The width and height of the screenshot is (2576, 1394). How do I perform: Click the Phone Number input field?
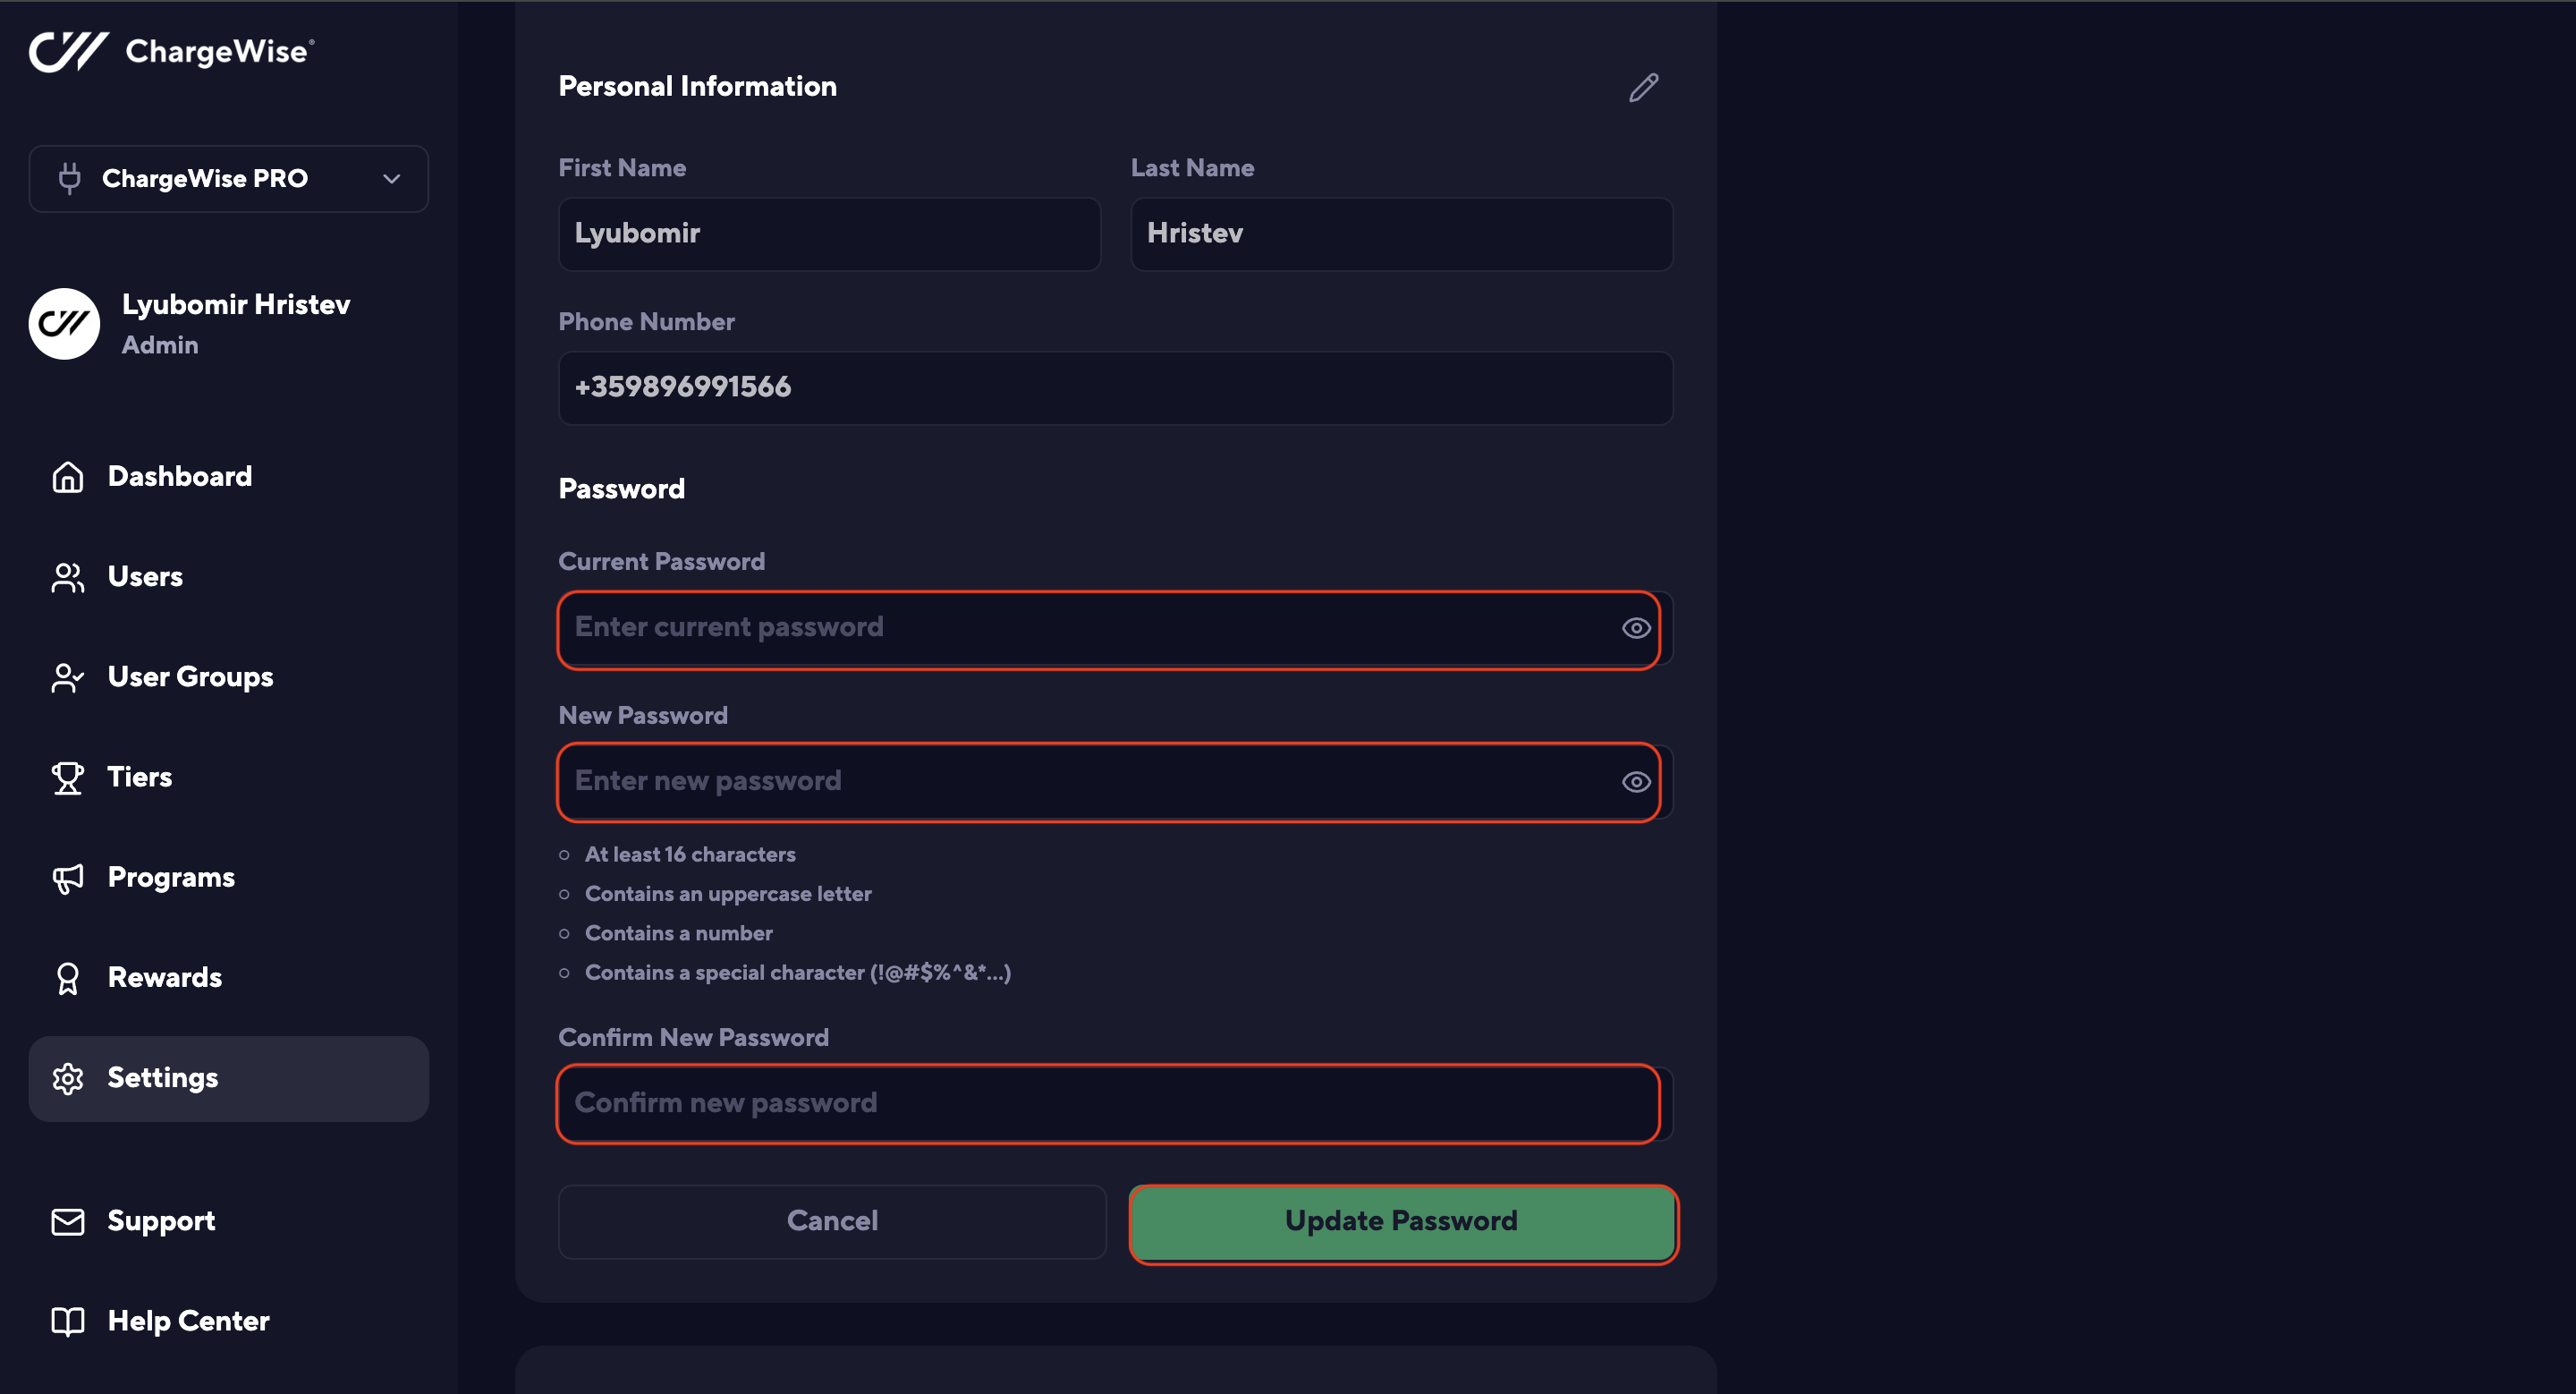coord(1115,388)
